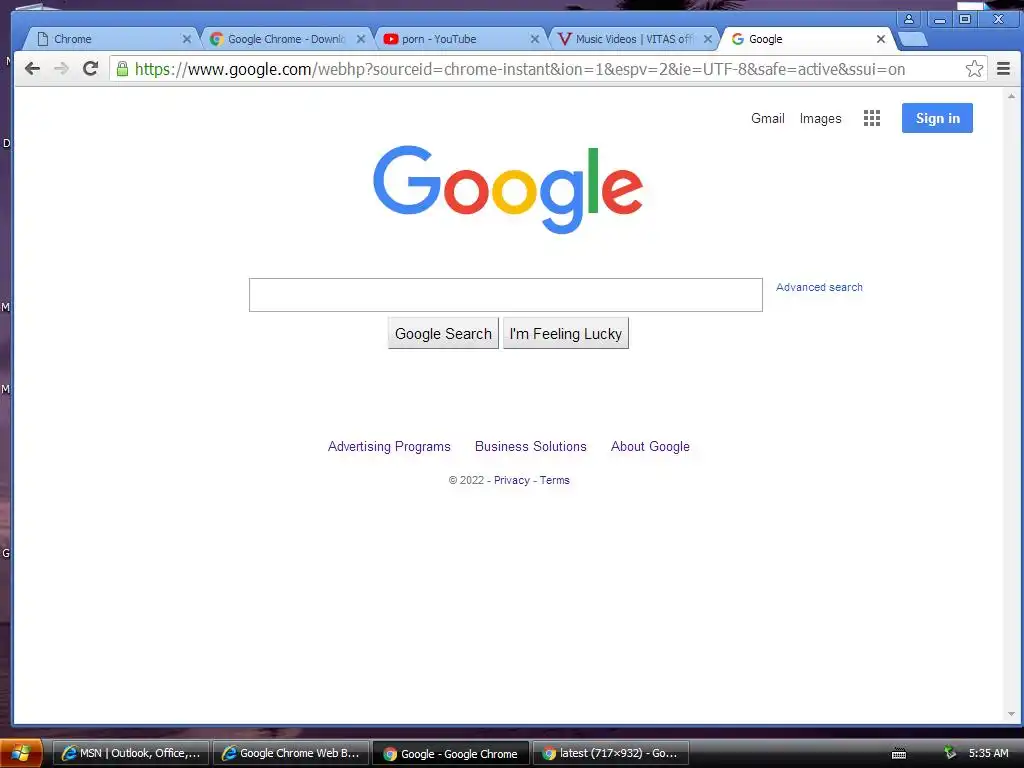
Task: Reload the page with the refresh icon
Action: (90, 69)
